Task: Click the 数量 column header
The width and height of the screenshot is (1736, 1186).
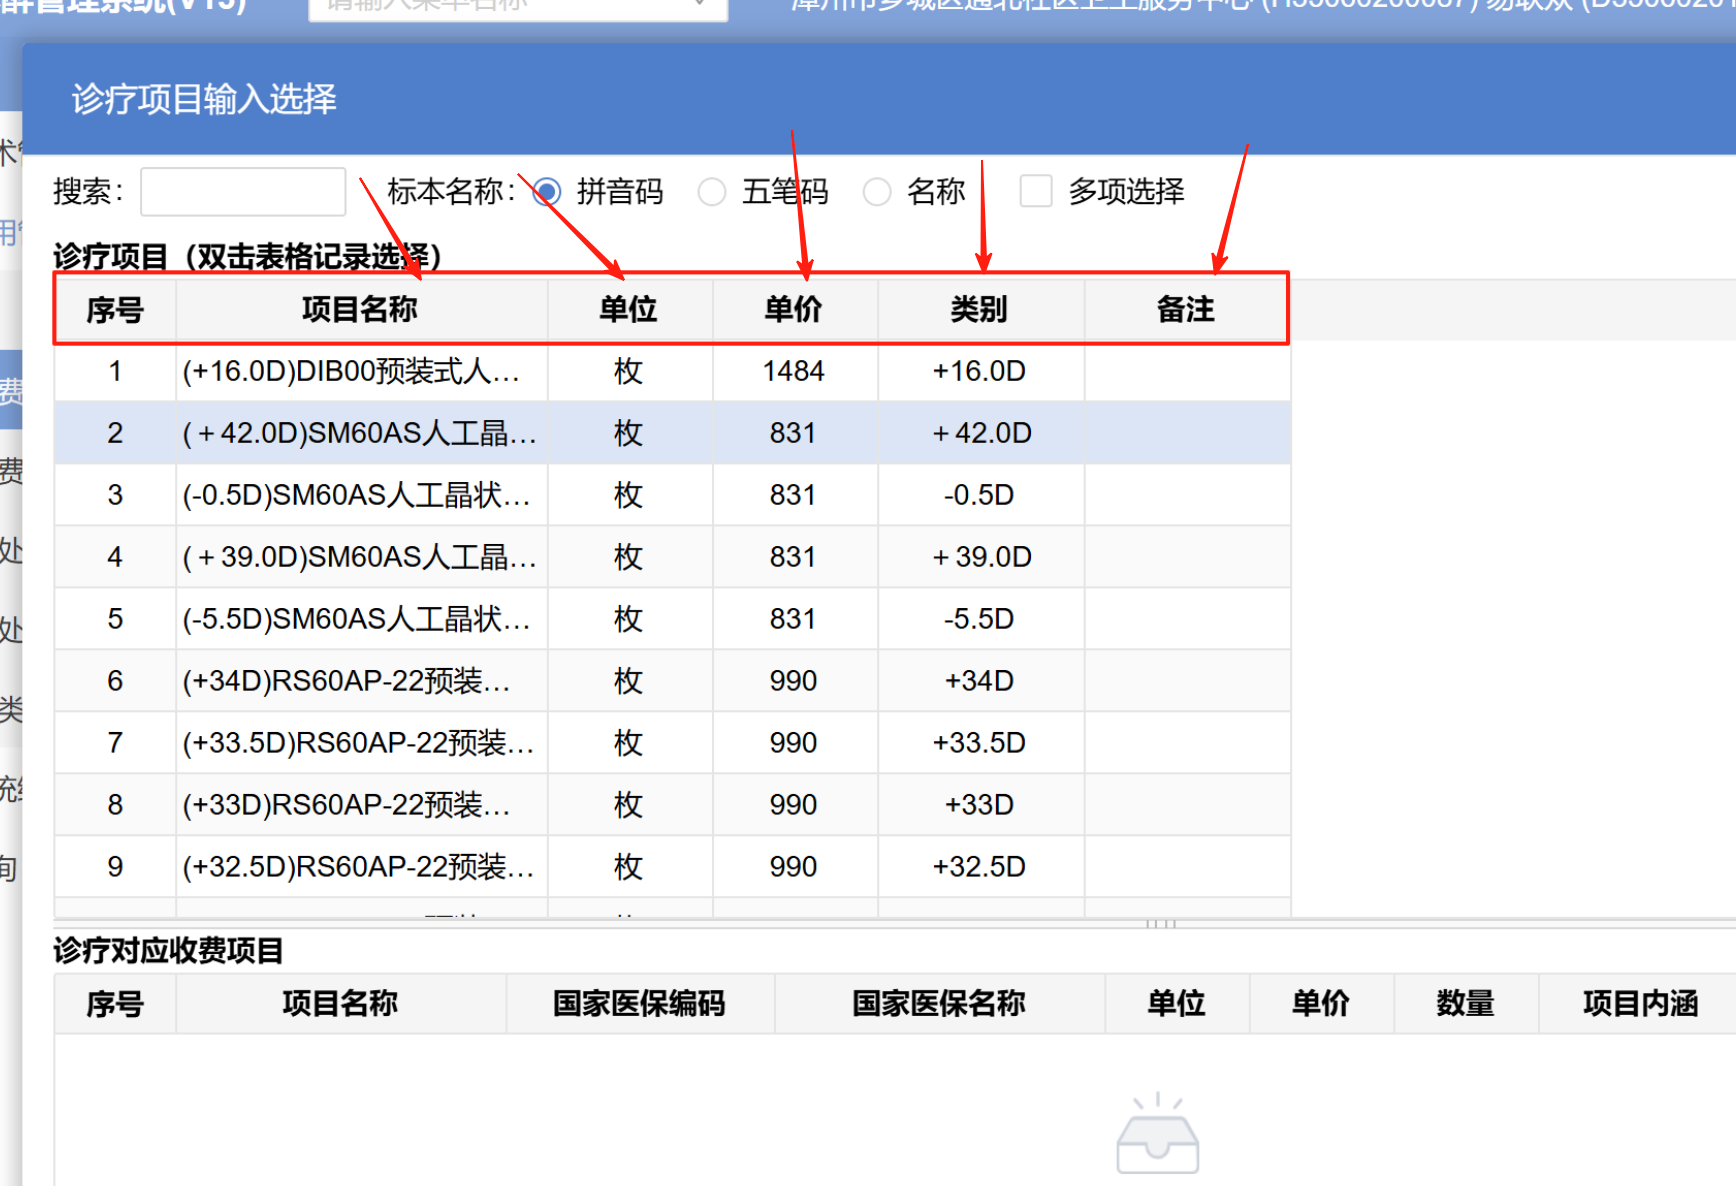Action: (1466, 1003)
